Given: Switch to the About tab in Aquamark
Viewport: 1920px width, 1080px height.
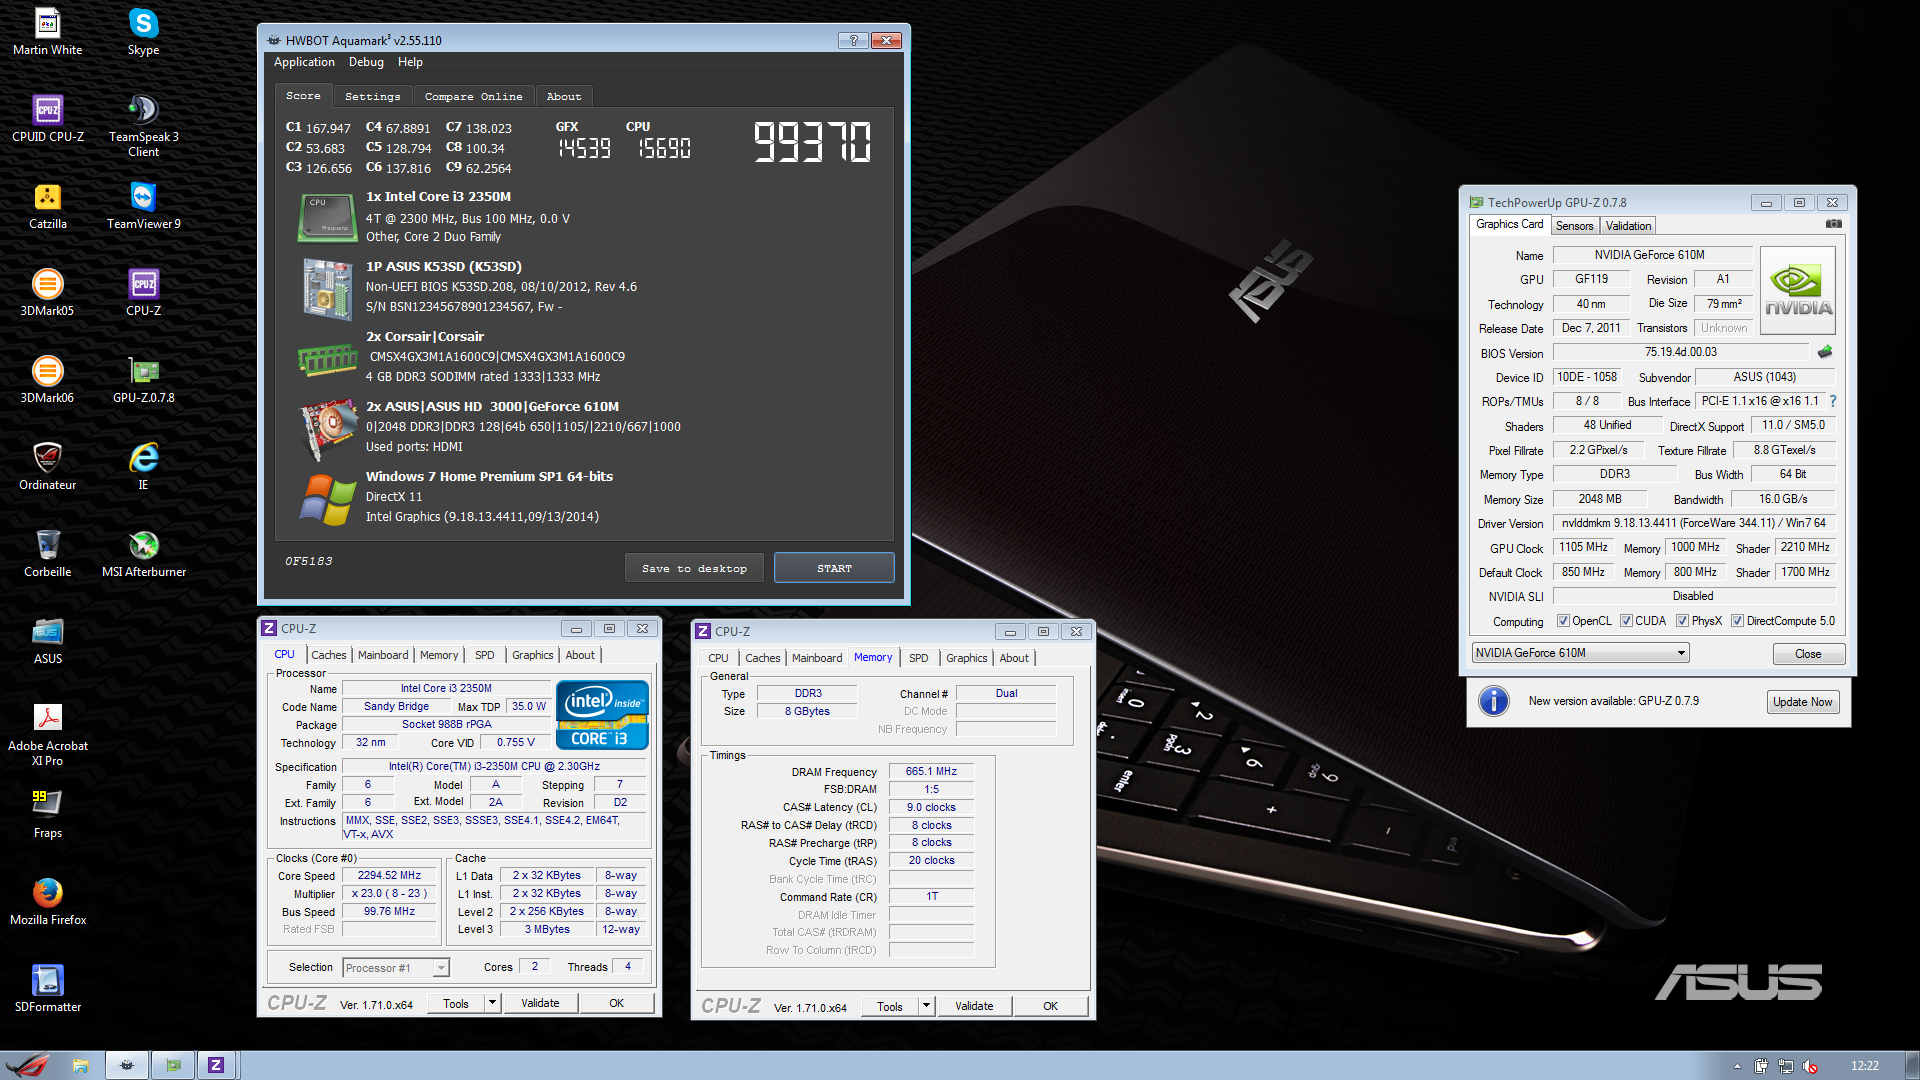Looking at the screenshot, I should (564, 96).
